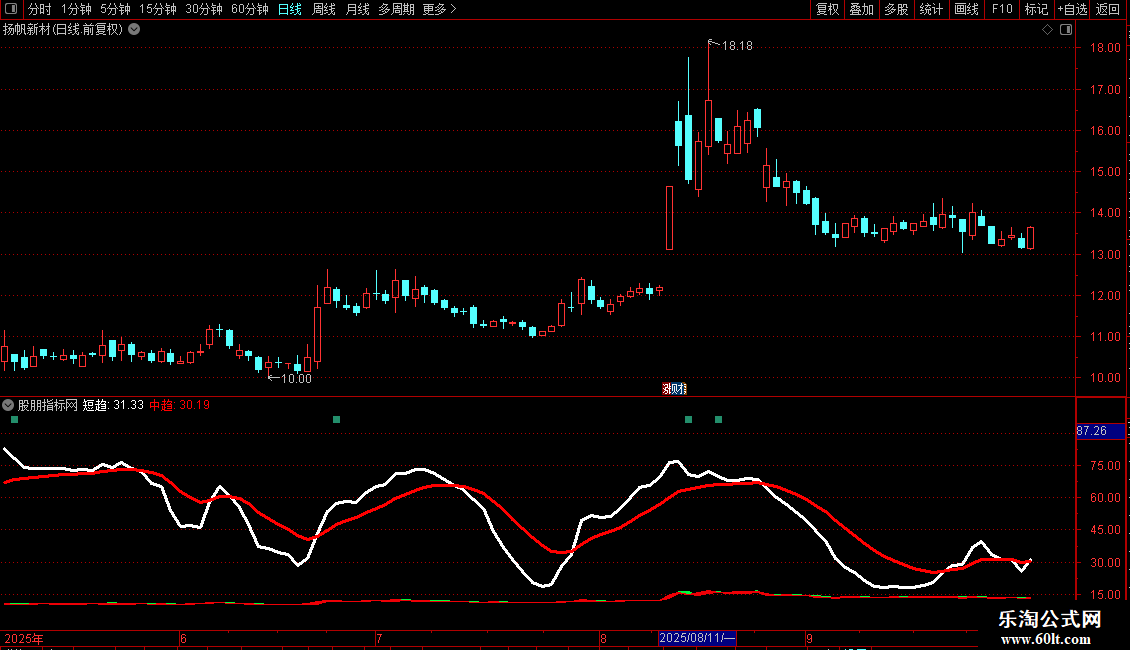1130x650 pixels.
Task: Add stock to watchlist with +自选
Action: point(1072,9)
